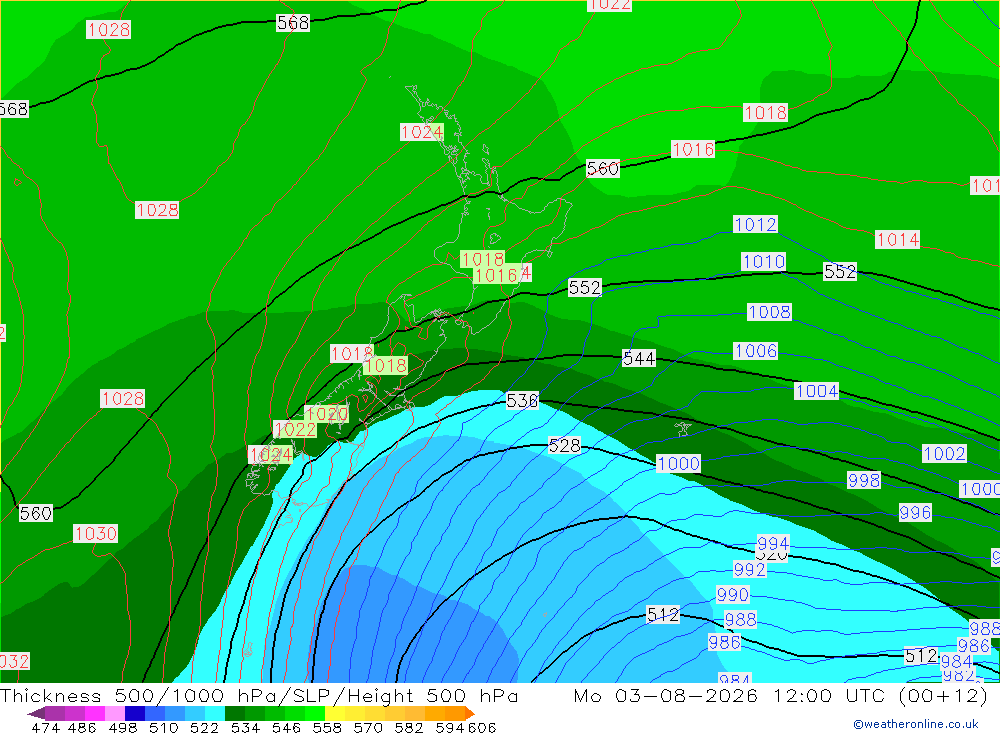Click the '510' legend scale value
This screenshot has width=1000, height=733.
[x=164, y=727]
